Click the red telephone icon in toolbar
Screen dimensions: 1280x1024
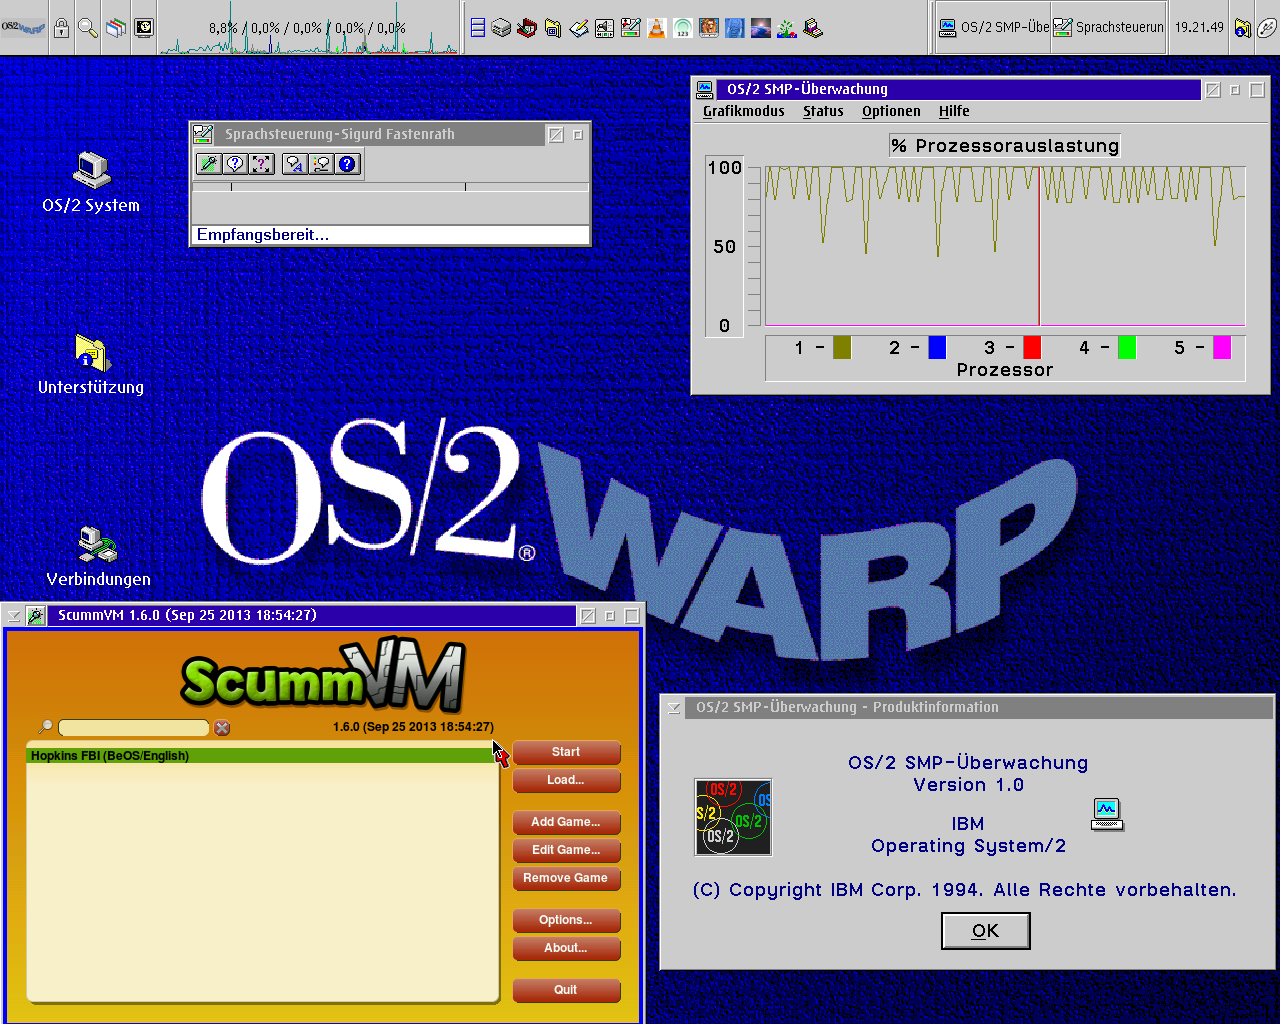pyautogui.click(x=527, y=28)
